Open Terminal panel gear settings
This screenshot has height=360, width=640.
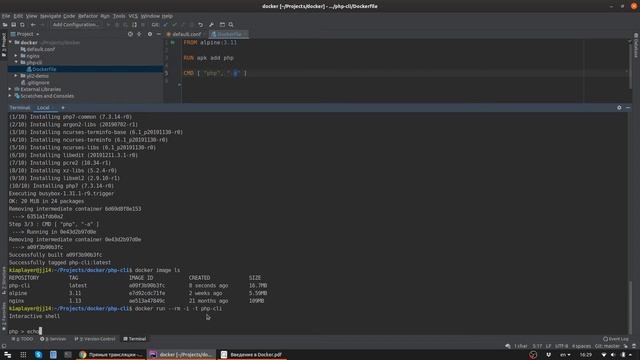[619, 108]
